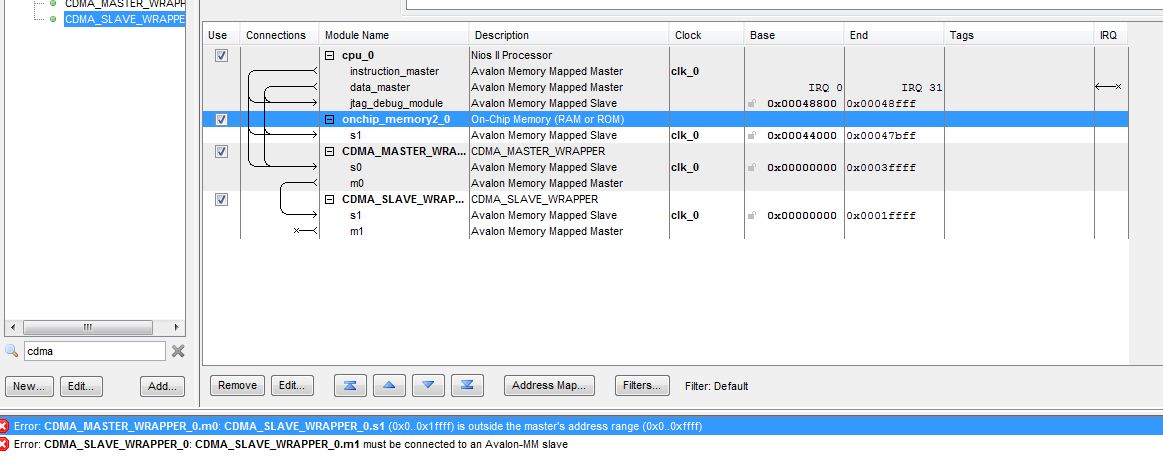Collapse the CDMA_SLAVE_WRAP... module row
1163x464 pixels.
coord(329,199)
